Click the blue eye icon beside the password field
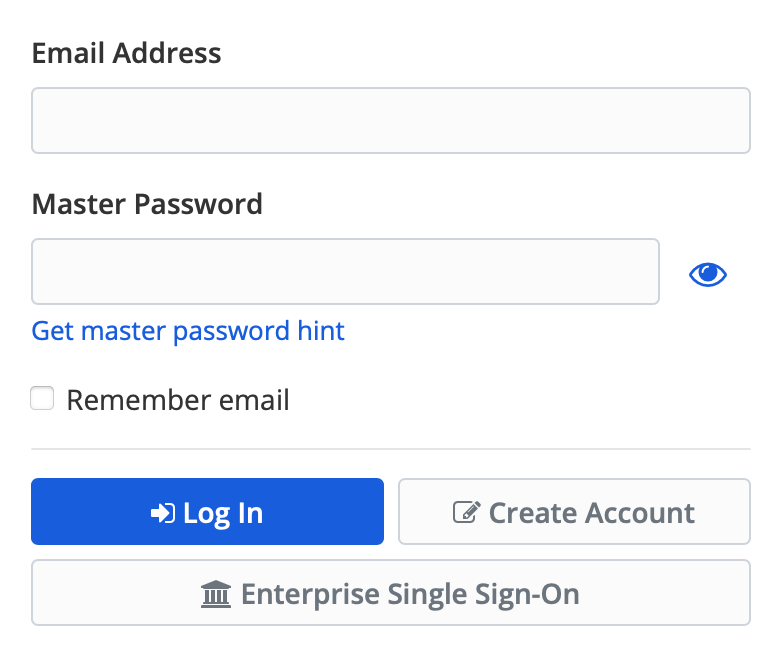This screenshot has width=778, height=654. point(708,274)
